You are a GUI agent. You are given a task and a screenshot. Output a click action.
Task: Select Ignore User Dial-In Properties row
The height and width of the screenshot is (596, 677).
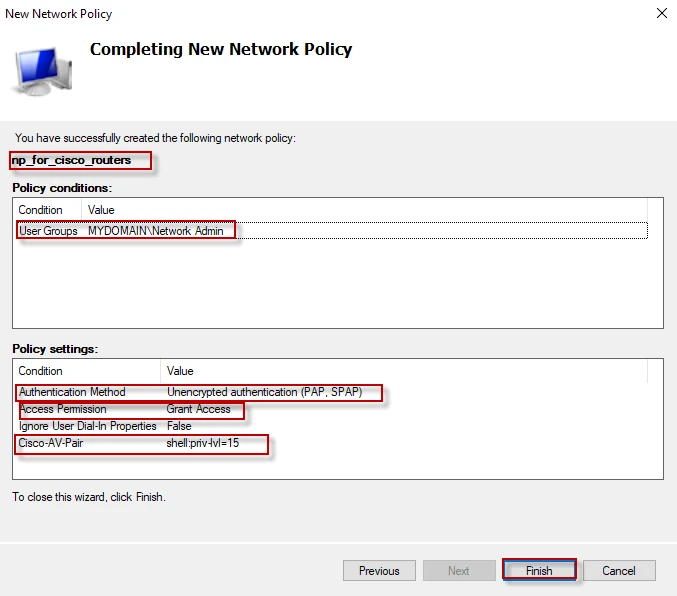pos(88,426)
